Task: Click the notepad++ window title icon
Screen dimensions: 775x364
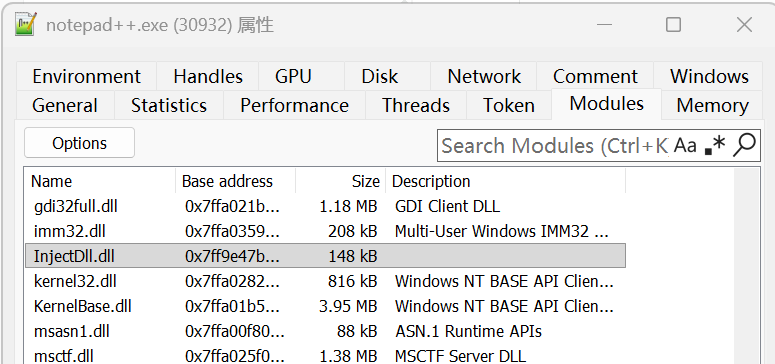Action: (x=26, y=24)
